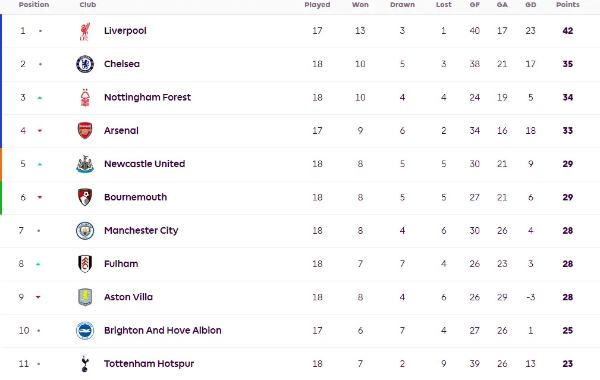Click the Tottenham Hotspur cockerel crest
The width and height of the screenshot is (600, 380).
[x=85, y=364]
